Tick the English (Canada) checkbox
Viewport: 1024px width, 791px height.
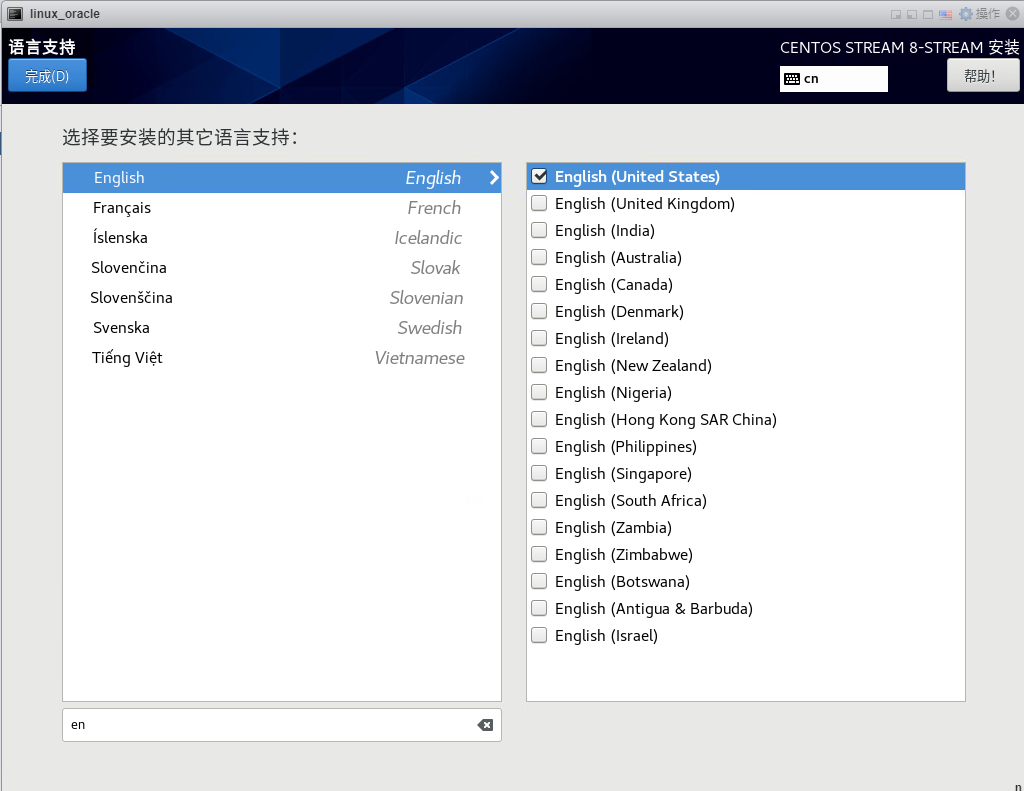click(539, 284)
